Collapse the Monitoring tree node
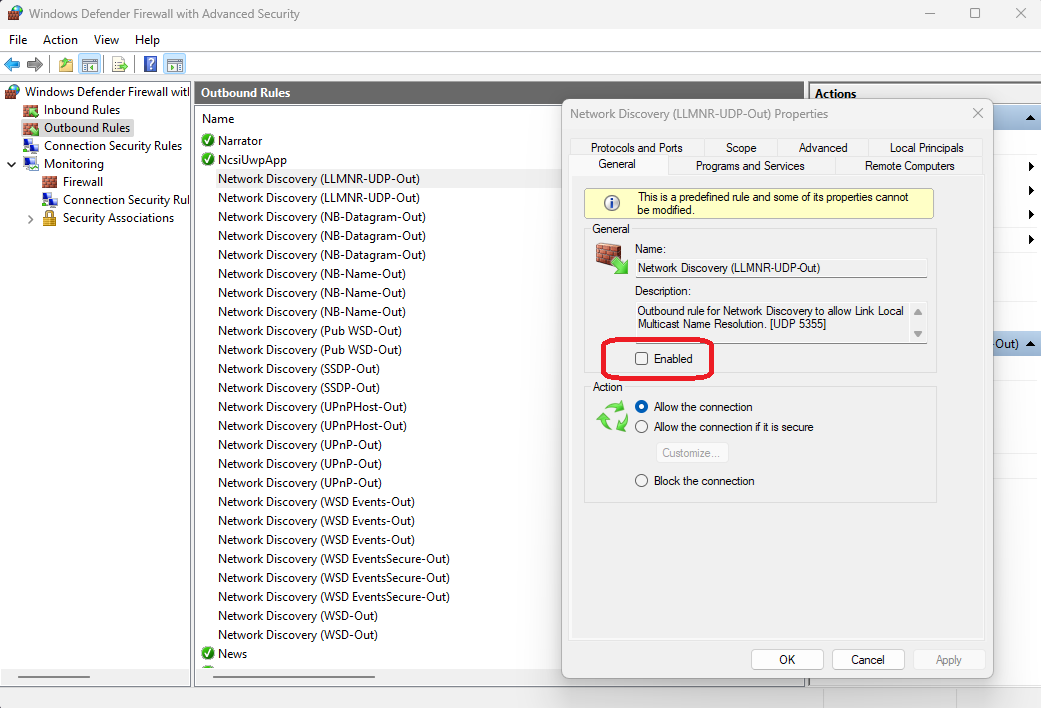The width and height of the screenshot is (1041, 708). tap(11, 164)
